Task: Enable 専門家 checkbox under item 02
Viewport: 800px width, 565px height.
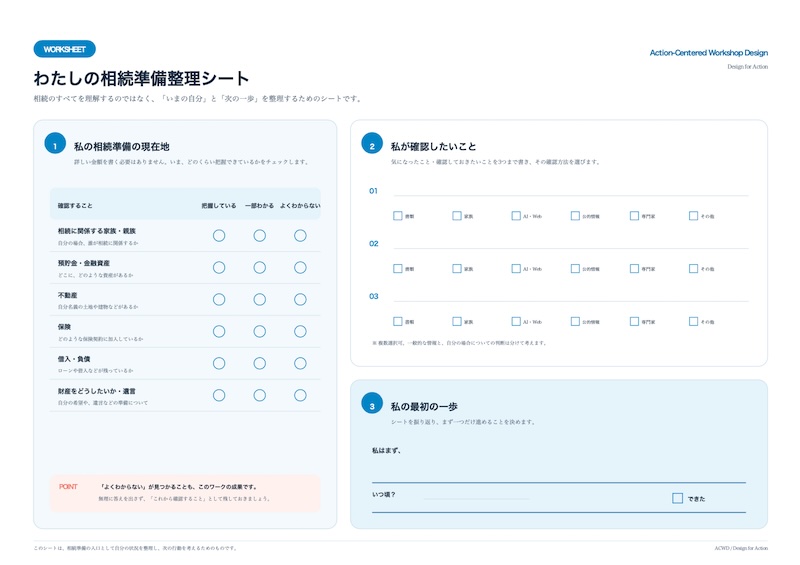Action: [x=634, y=268]
